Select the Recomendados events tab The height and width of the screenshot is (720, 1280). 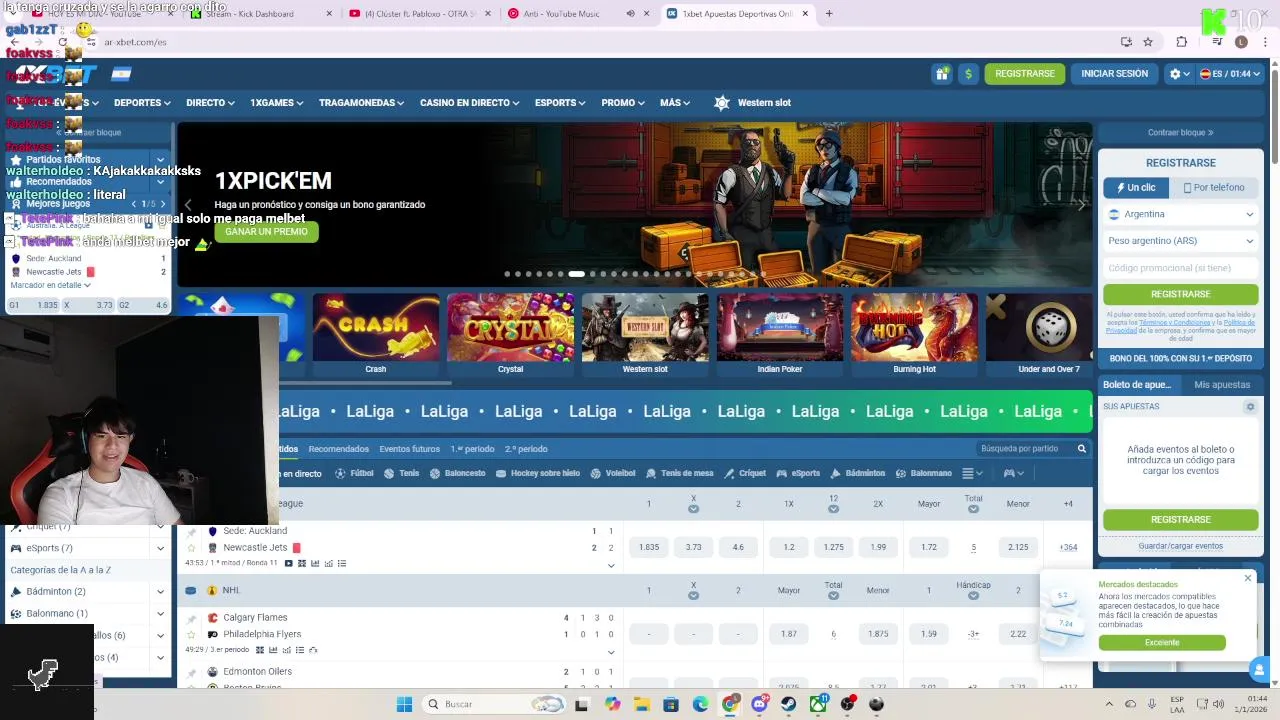339,449
